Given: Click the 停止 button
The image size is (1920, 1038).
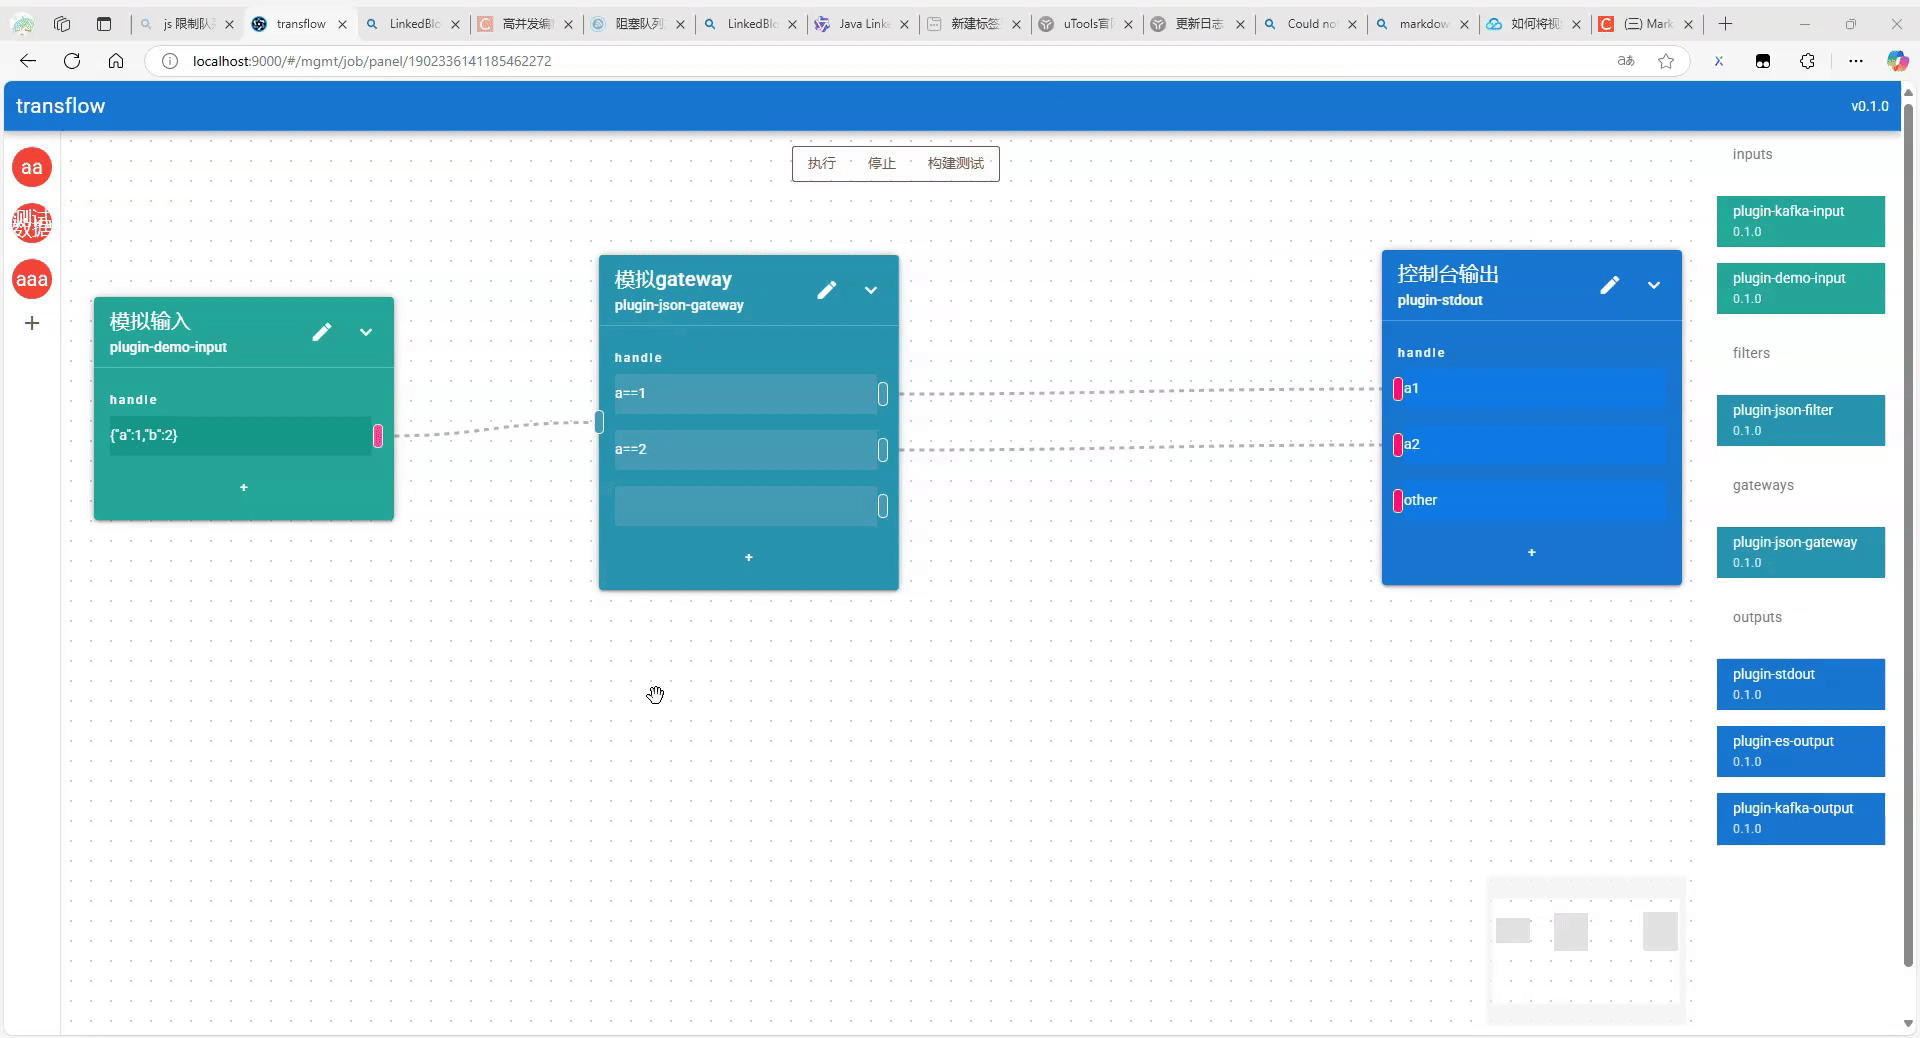Looking at the screenshot, I should (x=882, y=163).
